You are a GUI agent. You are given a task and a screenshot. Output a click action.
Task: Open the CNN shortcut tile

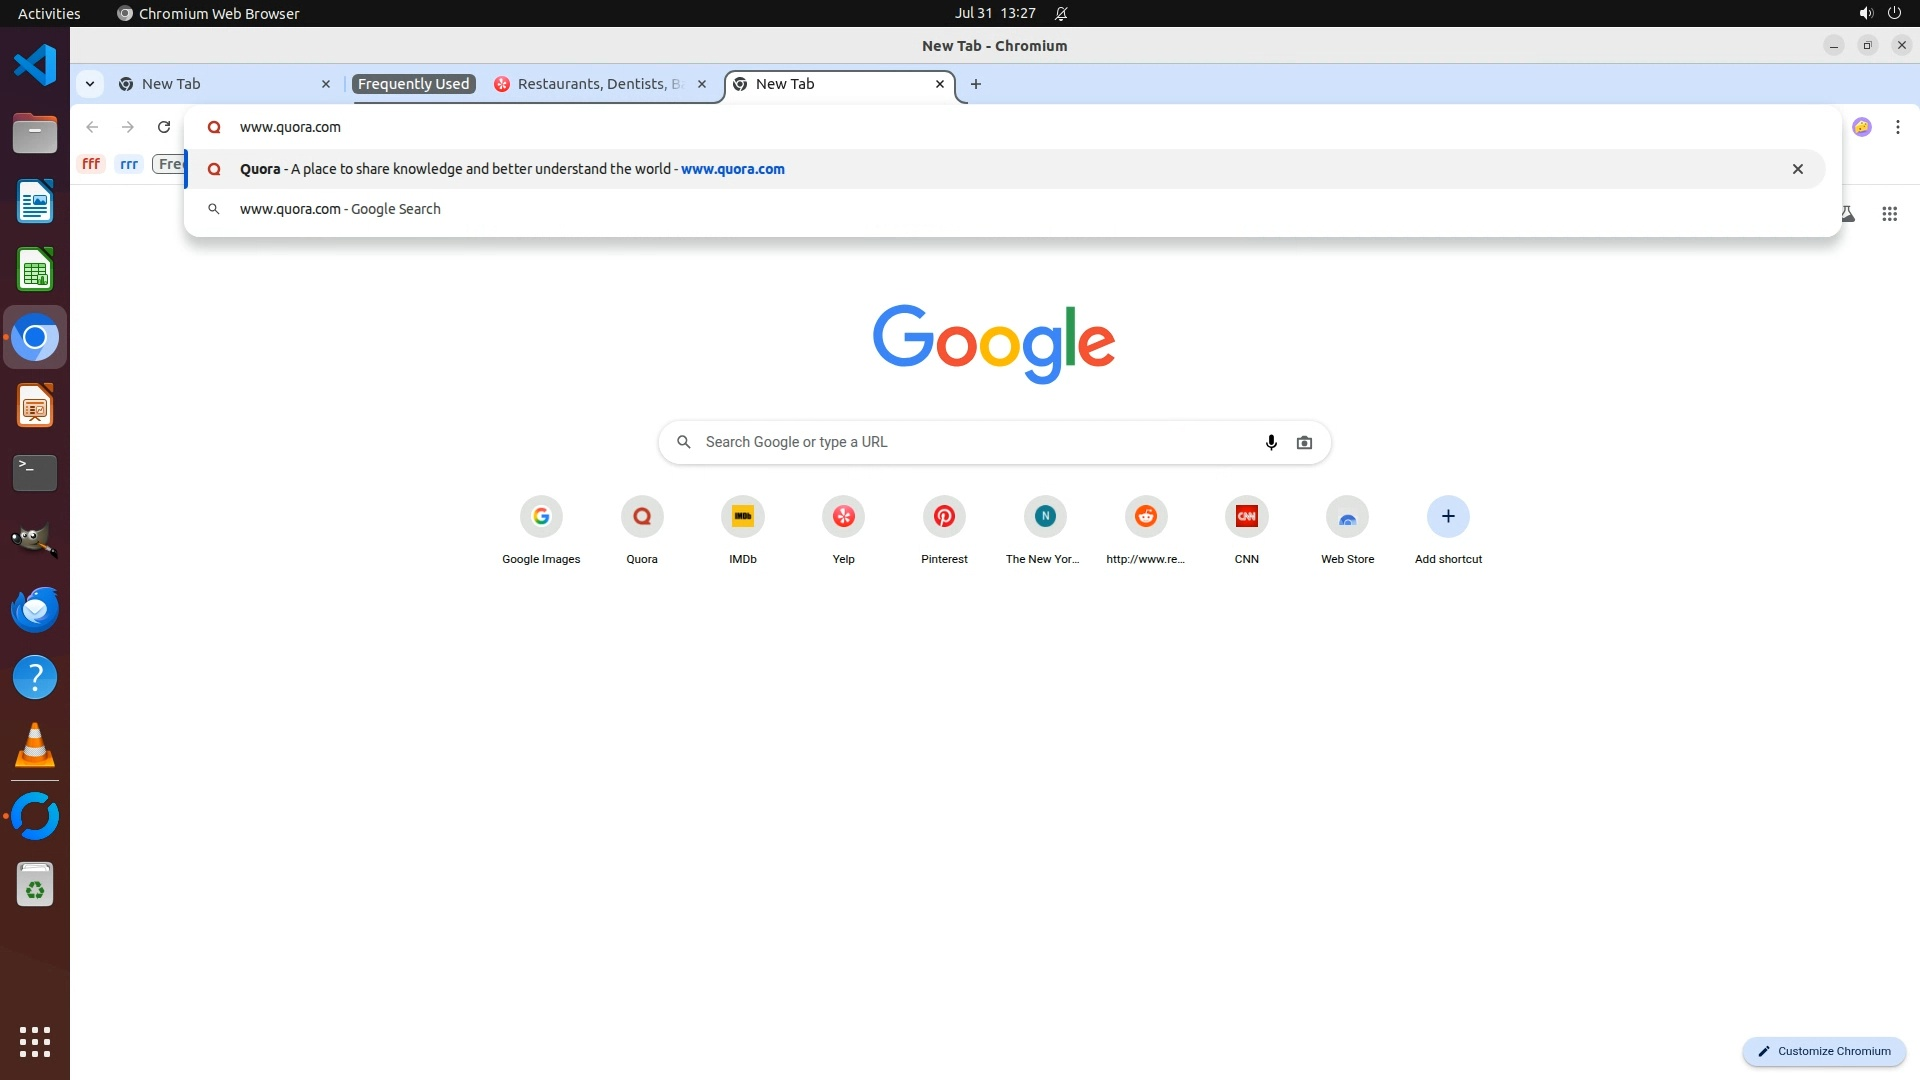tap(1246, 517)
